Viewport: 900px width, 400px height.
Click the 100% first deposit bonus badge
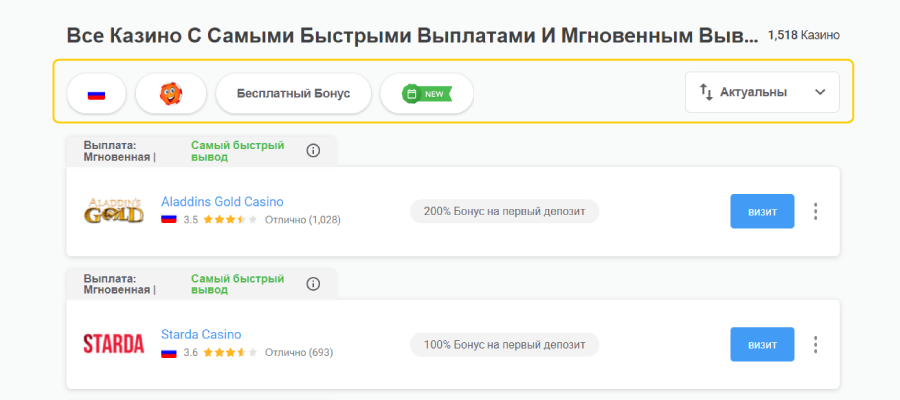click(504, 344)
